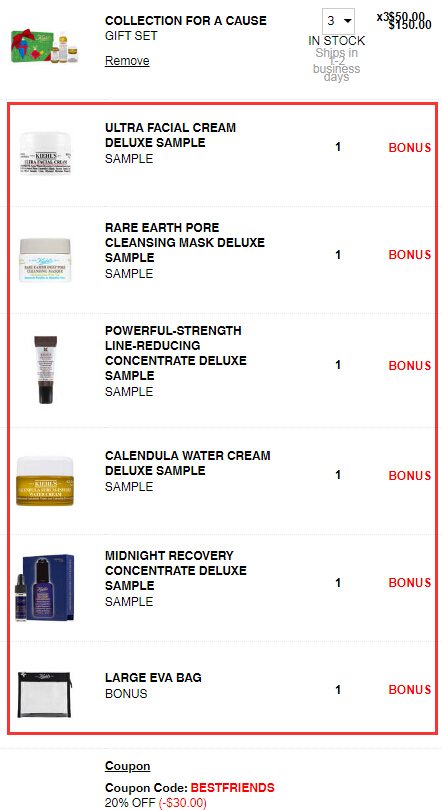
Task: Click the Ultra Facial Cream sample jar image
Action: pos(45,153)
